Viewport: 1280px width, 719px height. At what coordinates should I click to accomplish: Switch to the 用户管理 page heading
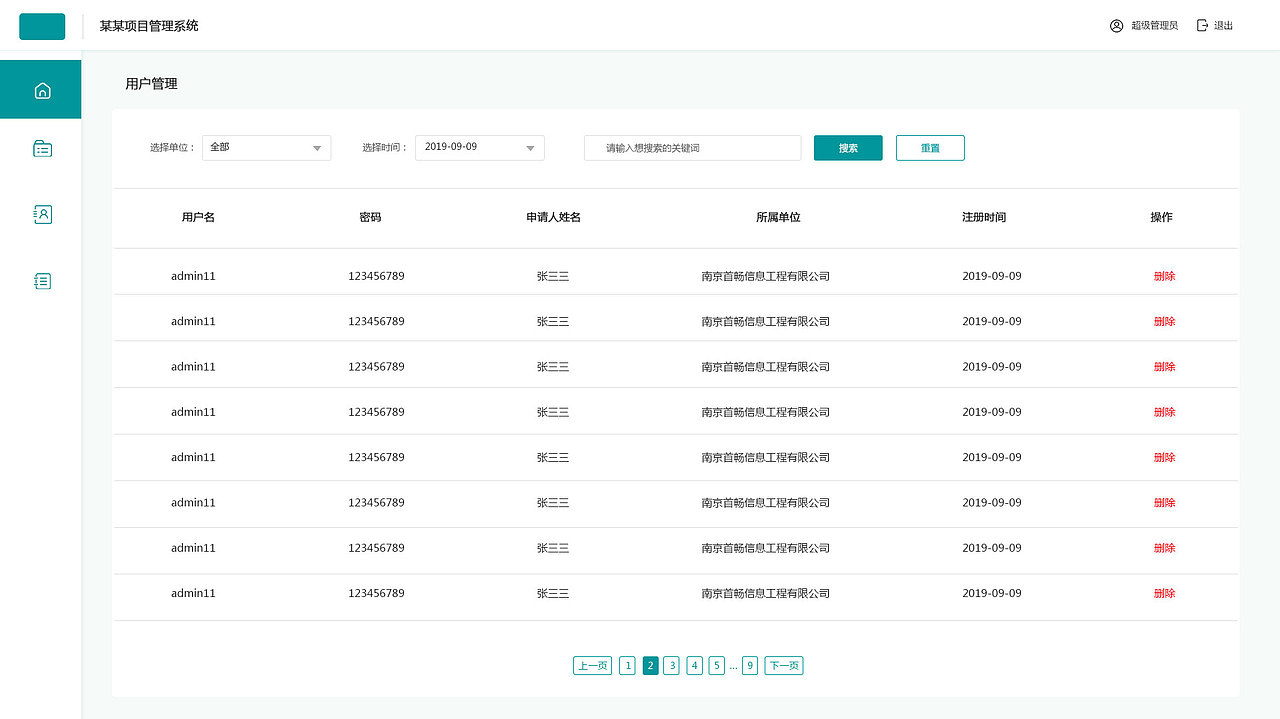(x=150, y=84)
